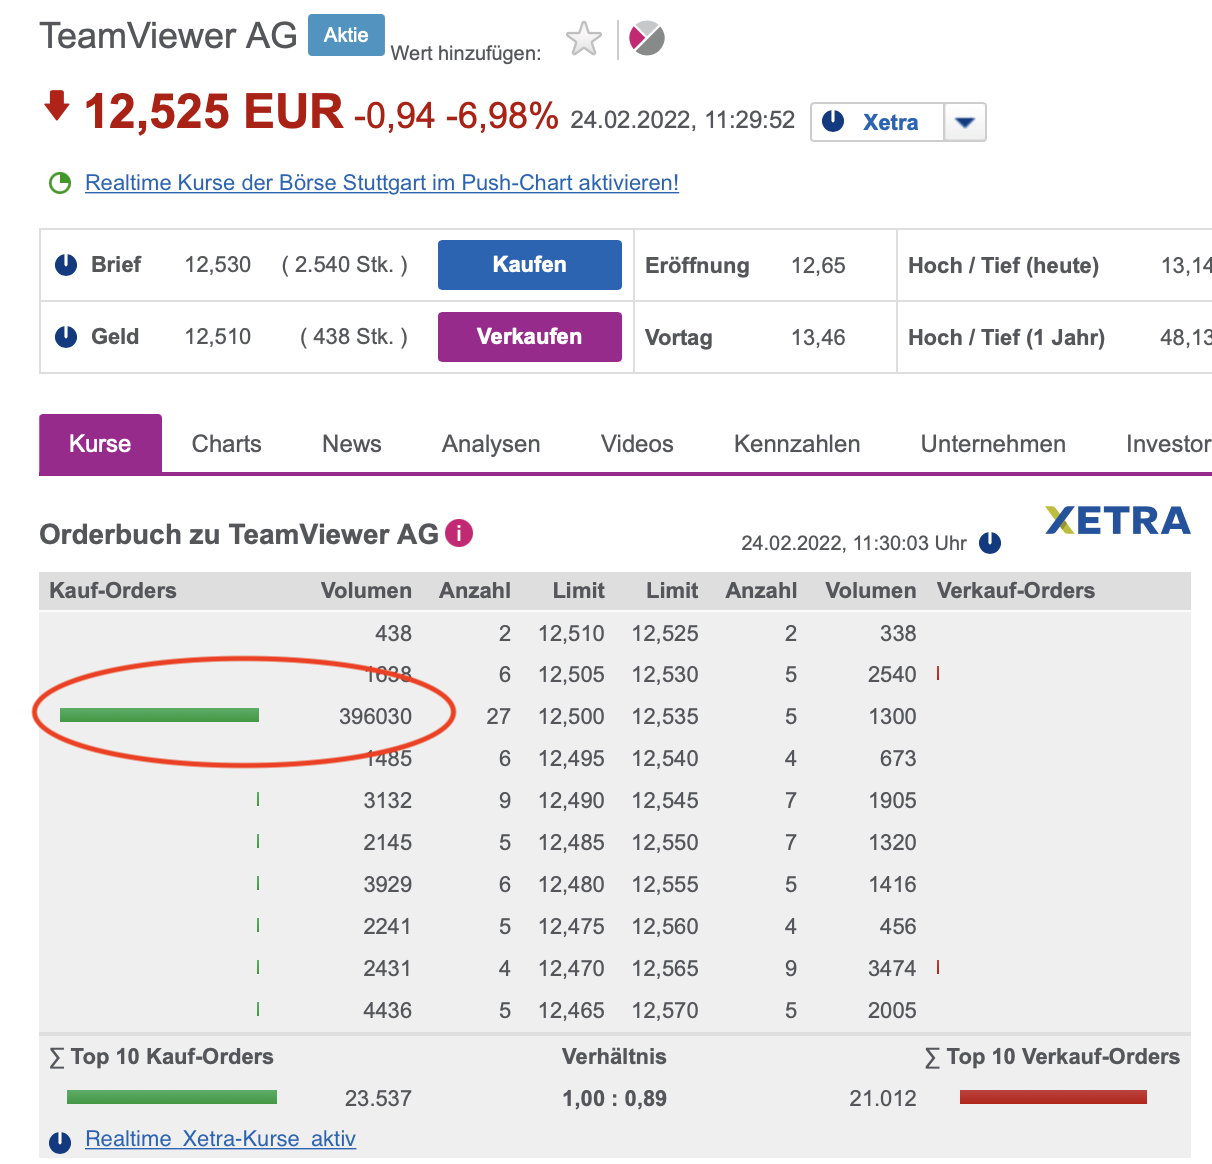Click the Realtime Xetra-Kurse aktiv link
This screenshot has width=1212, height=1164.
point(220,1139)
